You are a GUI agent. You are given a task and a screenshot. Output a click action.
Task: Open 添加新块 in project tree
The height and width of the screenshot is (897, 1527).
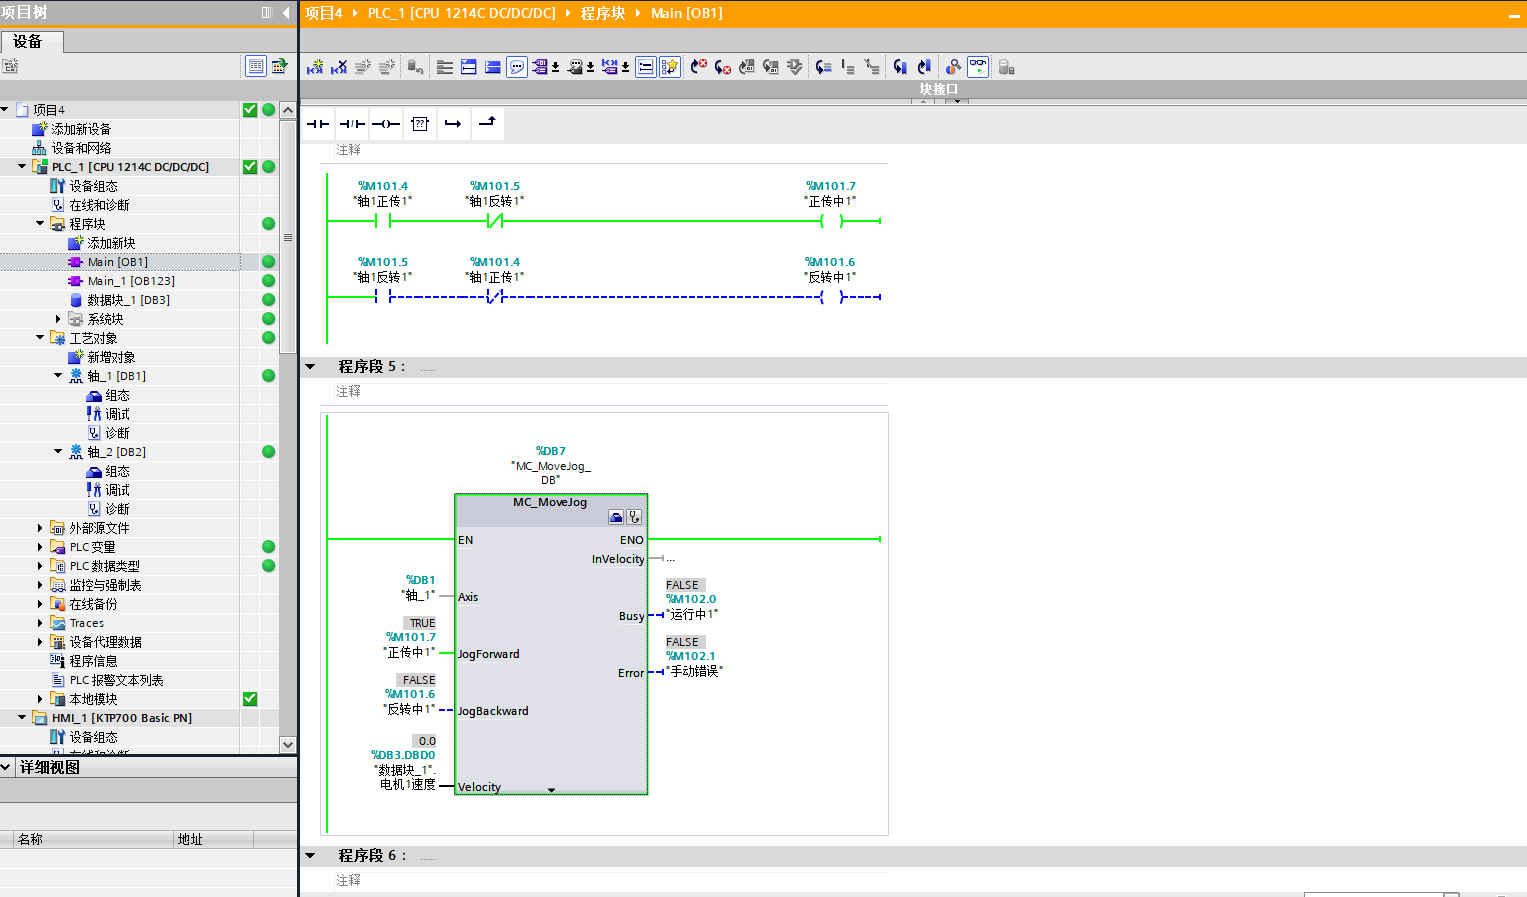tap(111, 243)
